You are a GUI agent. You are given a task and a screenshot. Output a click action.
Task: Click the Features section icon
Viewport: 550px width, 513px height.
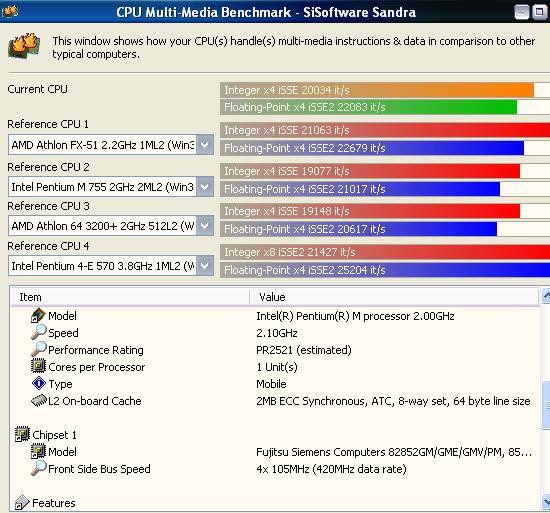[22, 502]
